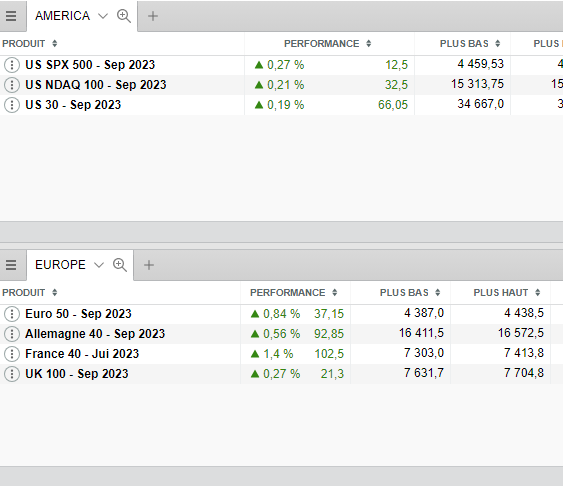Click the 66,05 points change value
The height and width of the screenshot is (486, 563).
click(x=393, y=105)
